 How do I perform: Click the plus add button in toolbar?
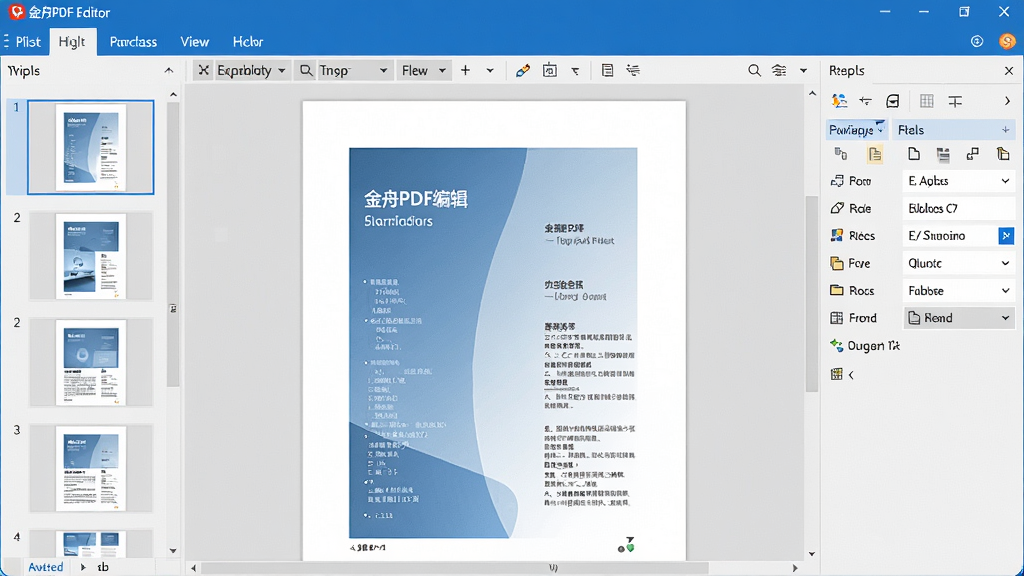466,70
